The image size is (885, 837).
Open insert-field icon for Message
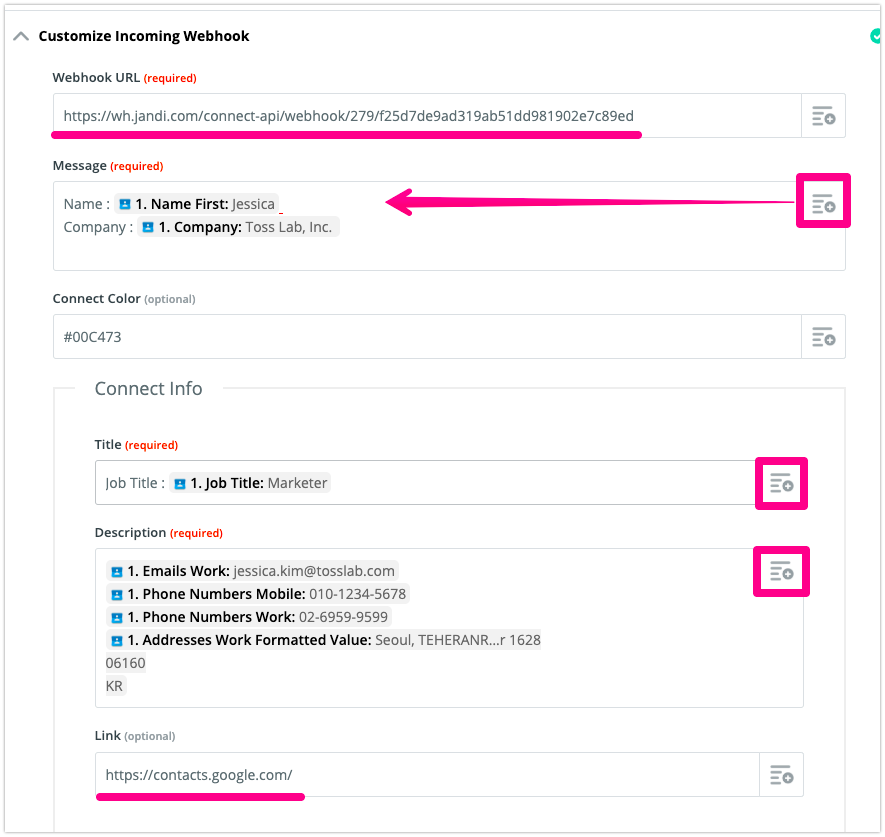click(x=823, y=203)
